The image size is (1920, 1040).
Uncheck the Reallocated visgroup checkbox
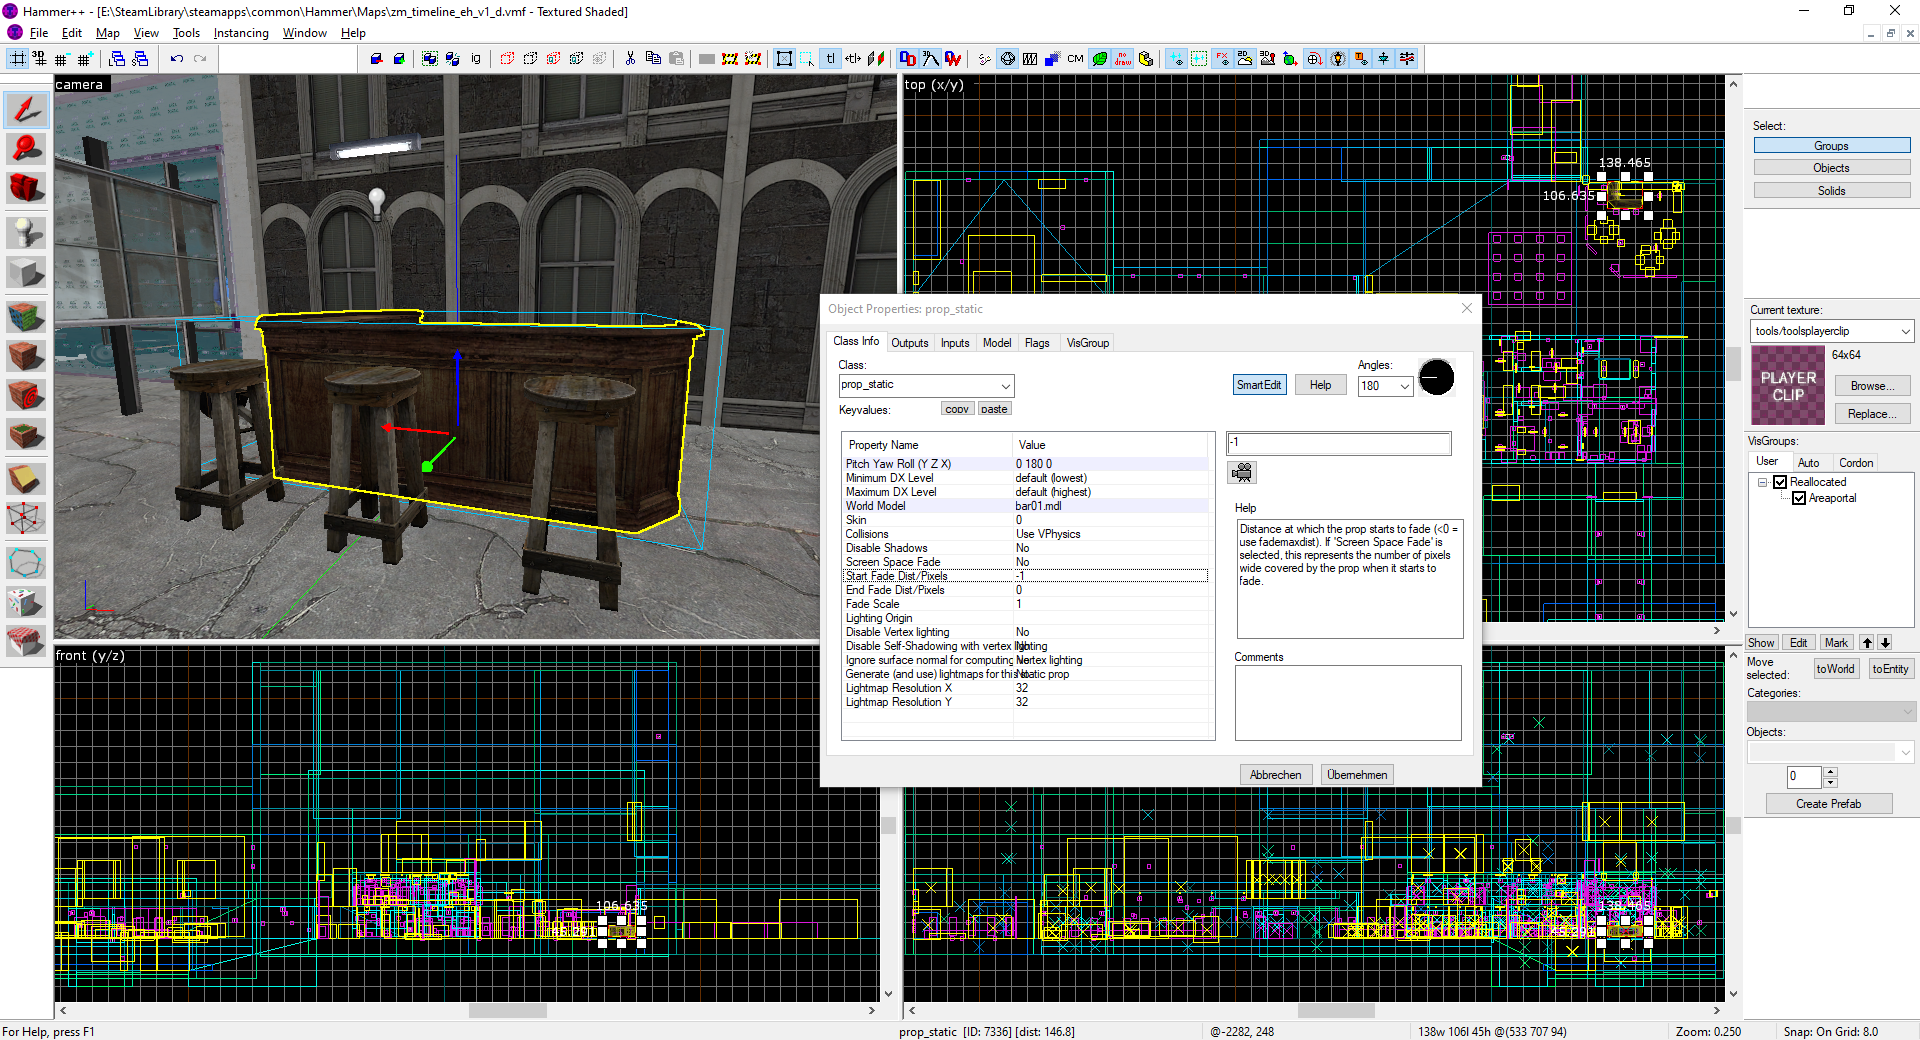[1780, 482]
